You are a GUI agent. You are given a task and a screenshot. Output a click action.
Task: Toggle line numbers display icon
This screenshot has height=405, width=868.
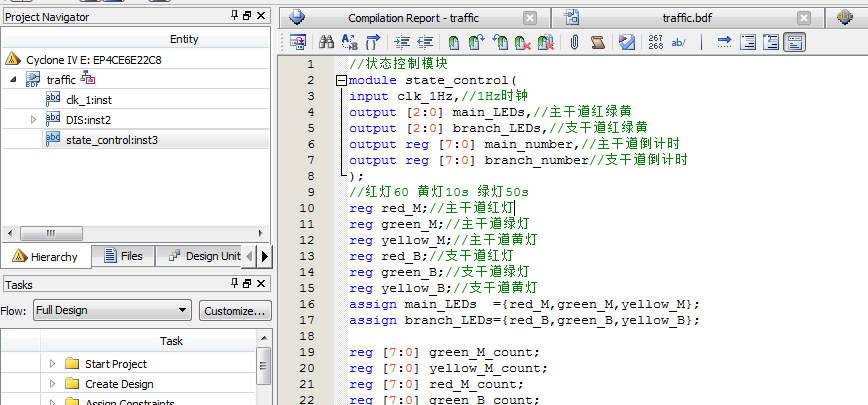[655, 42]
